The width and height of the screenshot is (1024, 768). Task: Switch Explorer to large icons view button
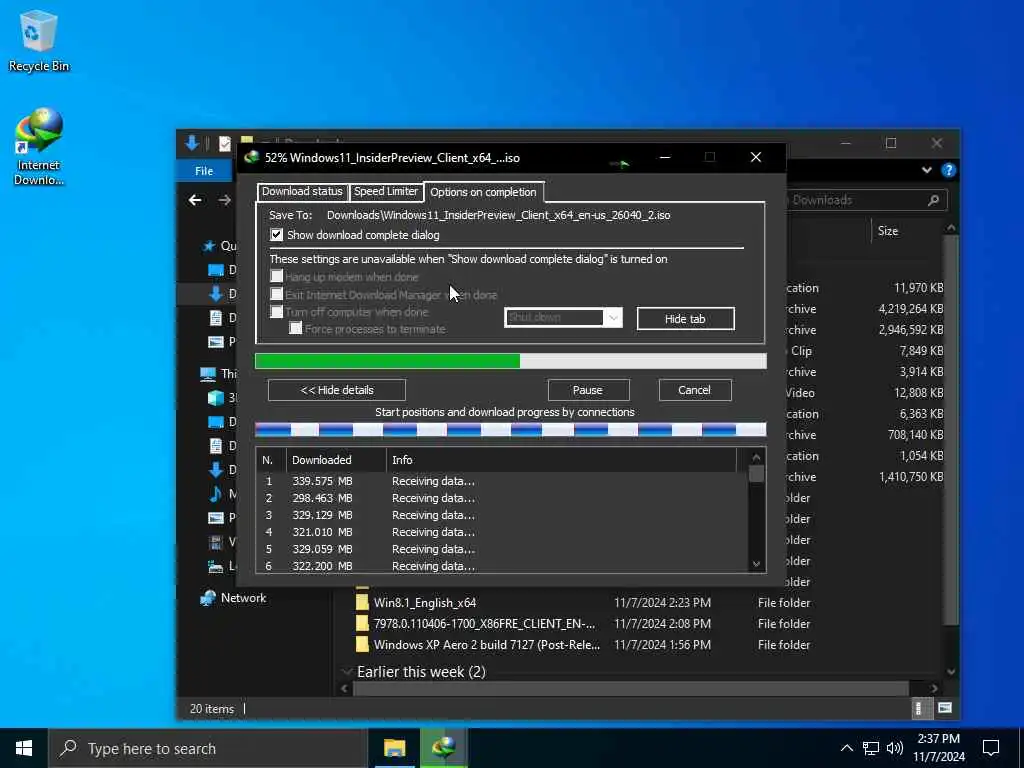(944, 708)
